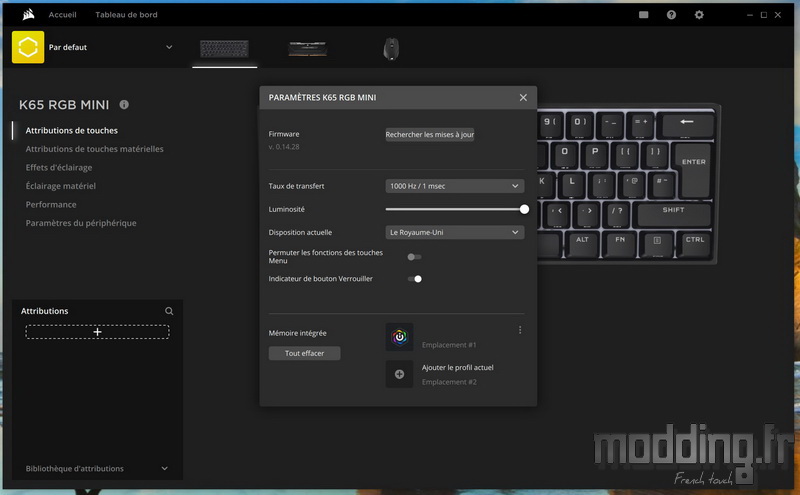The image size is (800, 495).
Task: Open Effets d'éclairage section
Action: tap(59, 167)
